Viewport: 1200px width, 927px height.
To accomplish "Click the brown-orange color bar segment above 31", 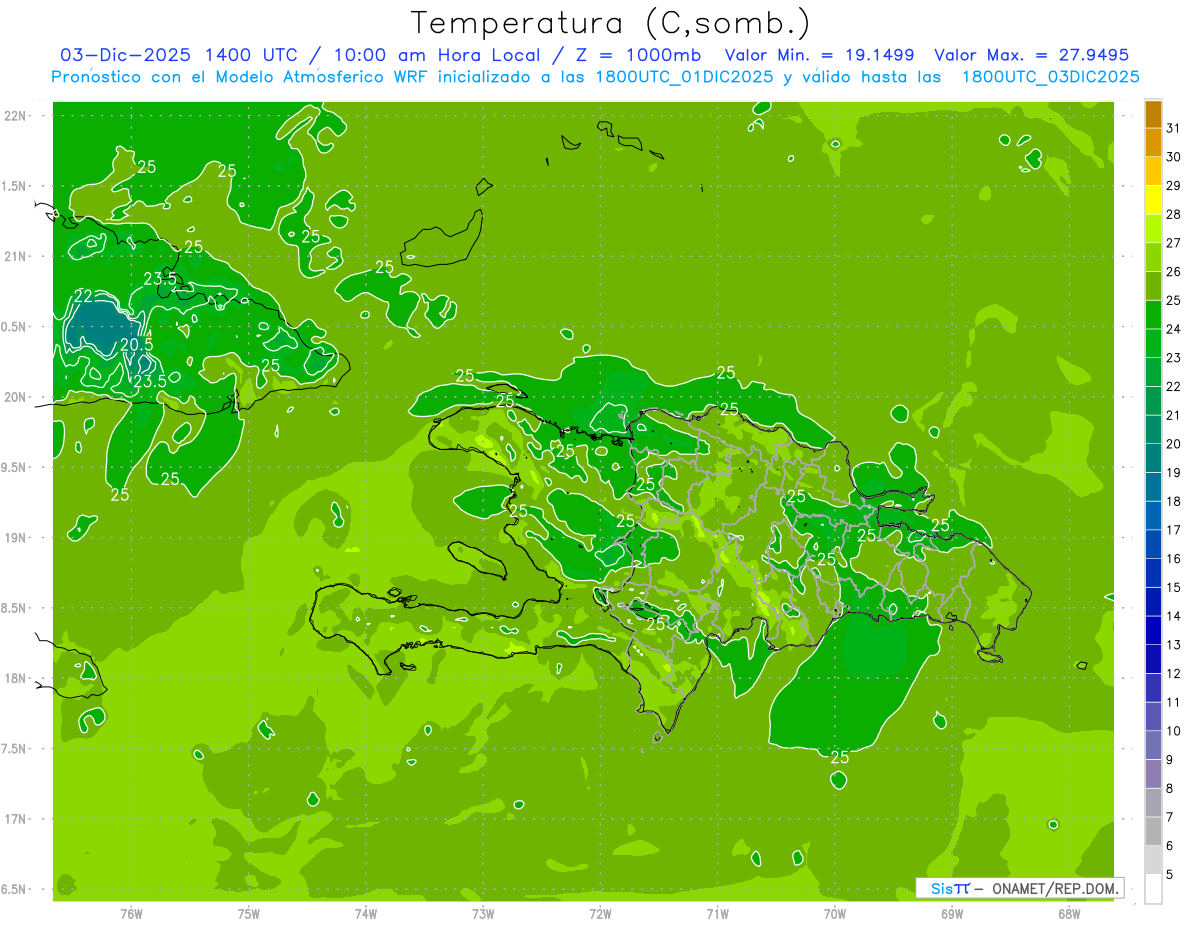I will tap(1153, 114).
